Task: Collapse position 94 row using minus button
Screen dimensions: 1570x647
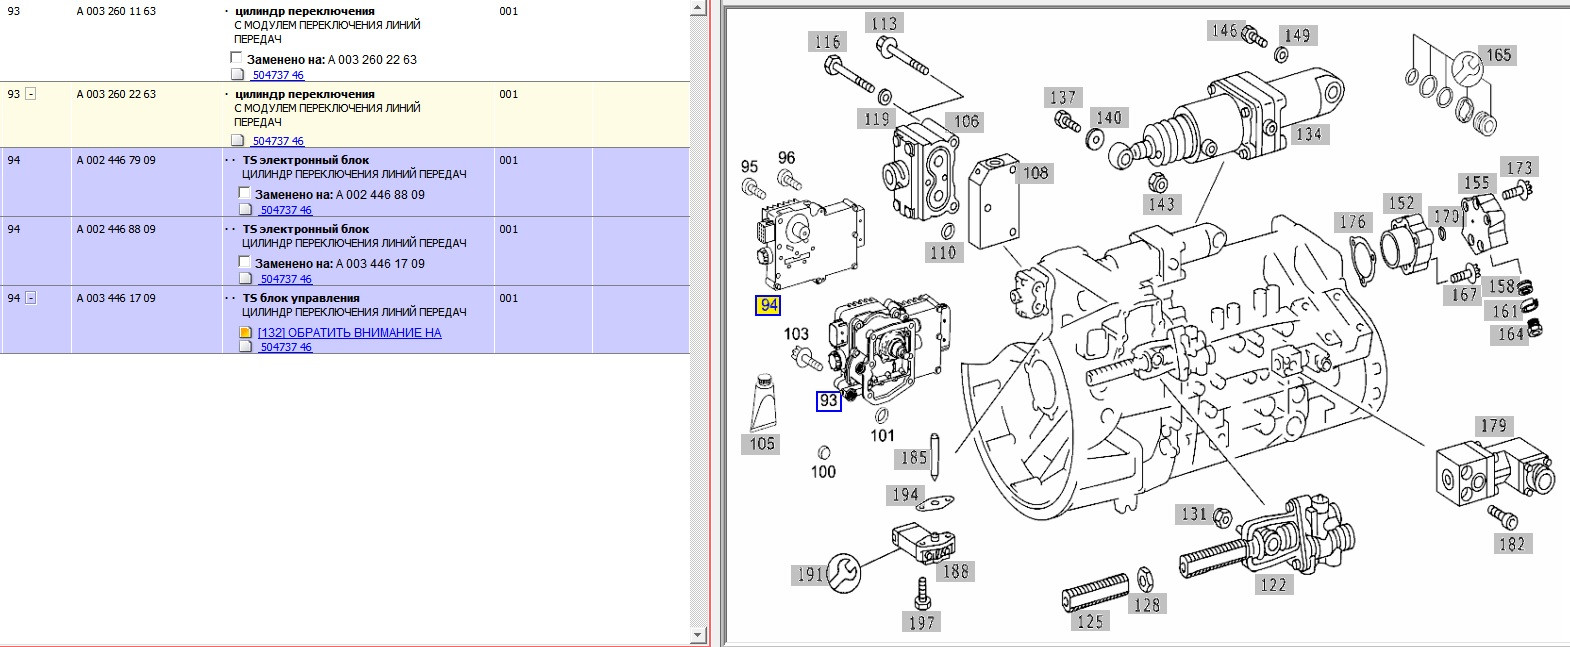Action: click(31, 298)
